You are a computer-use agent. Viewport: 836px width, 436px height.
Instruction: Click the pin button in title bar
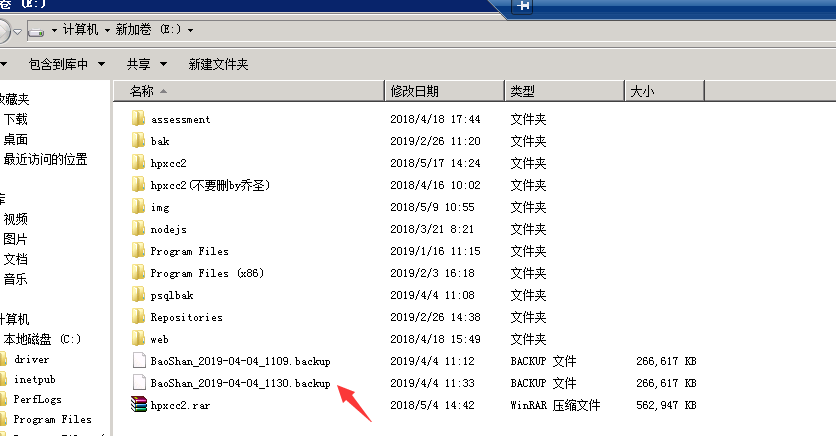click(522, 6)
